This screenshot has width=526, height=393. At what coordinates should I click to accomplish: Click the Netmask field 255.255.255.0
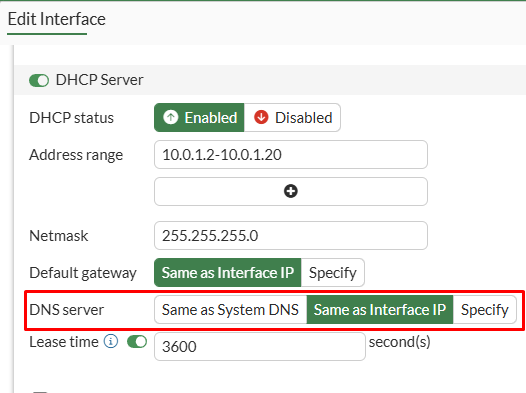point(291,235)
